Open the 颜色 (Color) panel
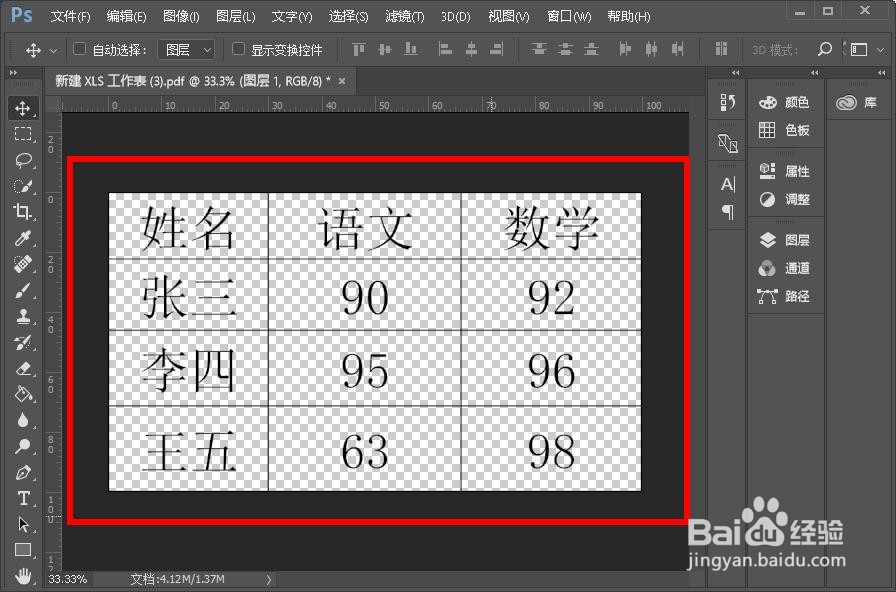 tap(786, 101)
